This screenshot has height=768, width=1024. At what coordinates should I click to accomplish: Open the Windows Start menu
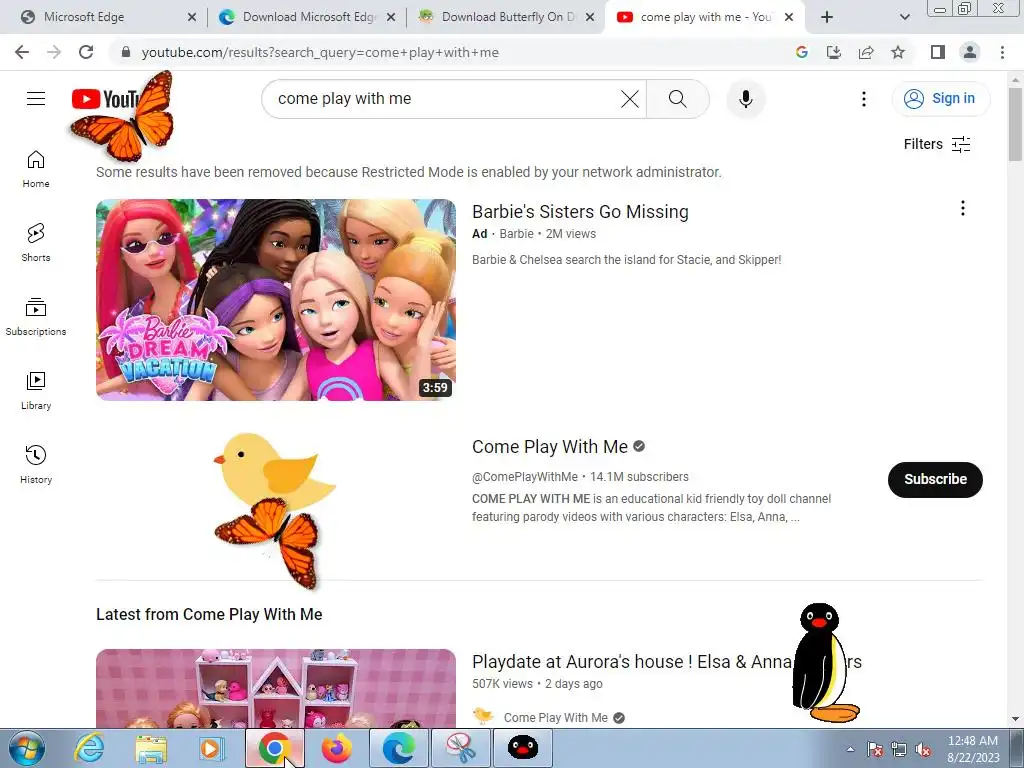(27, 748)
